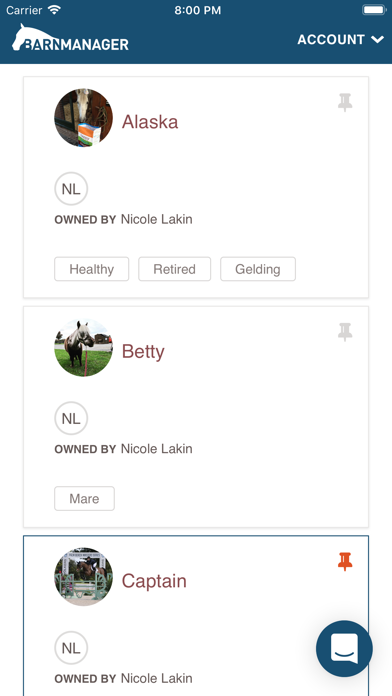The width and height of the screenshot is (392, 696).
Task: Open the chat support bubble
Action: [344, 649]
